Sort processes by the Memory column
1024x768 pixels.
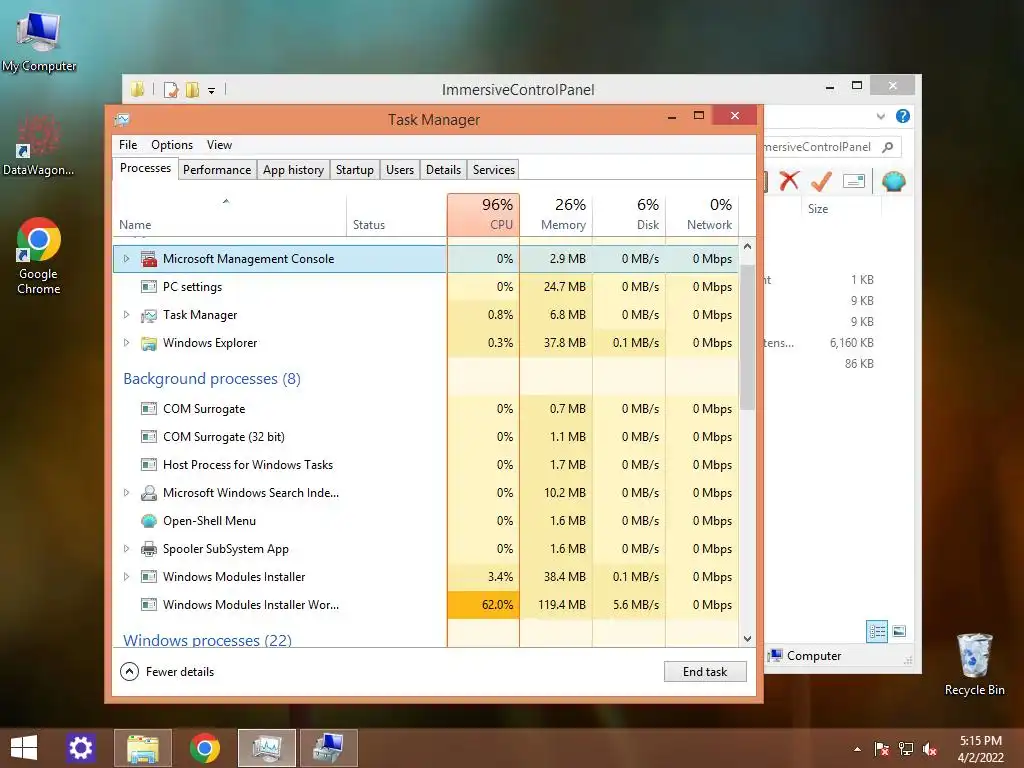click(x=556, y=215)
